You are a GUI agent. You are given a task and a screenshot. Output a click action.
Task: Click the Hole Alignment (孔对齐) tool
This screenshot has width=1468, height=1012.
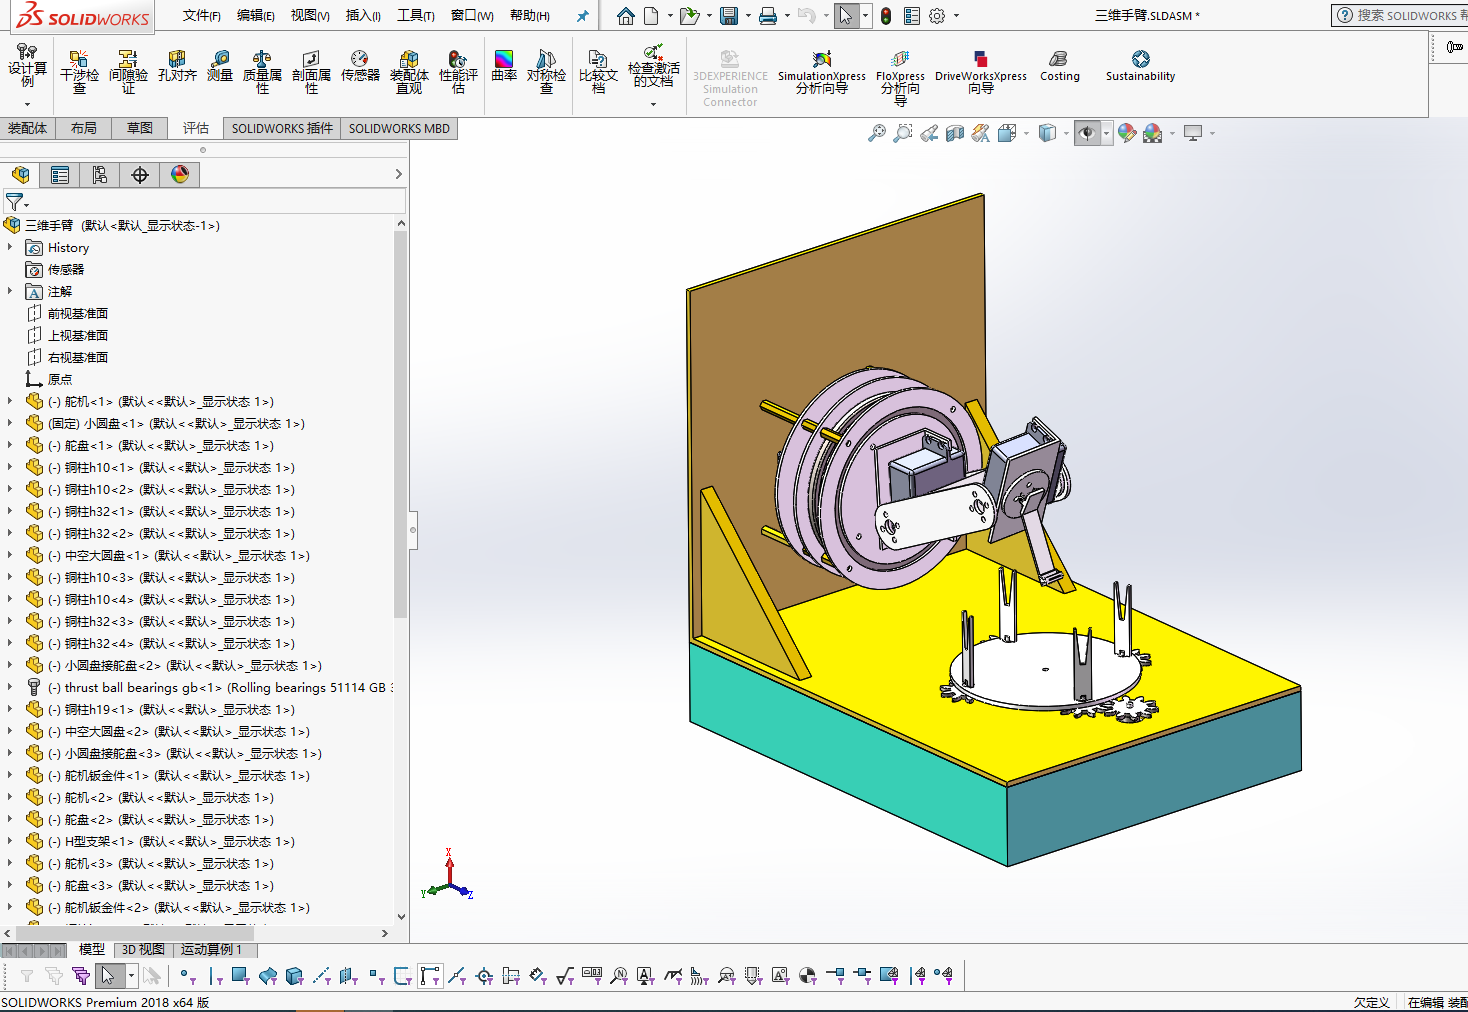pyautogui.click(x=177, y=66)
